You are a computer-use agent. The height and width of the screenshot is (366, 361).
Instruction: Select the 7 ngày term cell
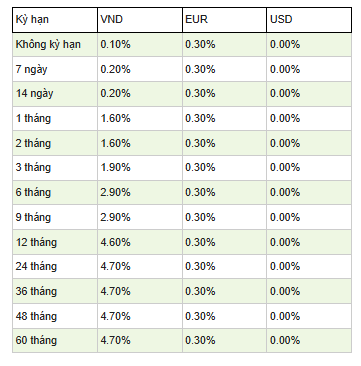click(x=55, y=69)
